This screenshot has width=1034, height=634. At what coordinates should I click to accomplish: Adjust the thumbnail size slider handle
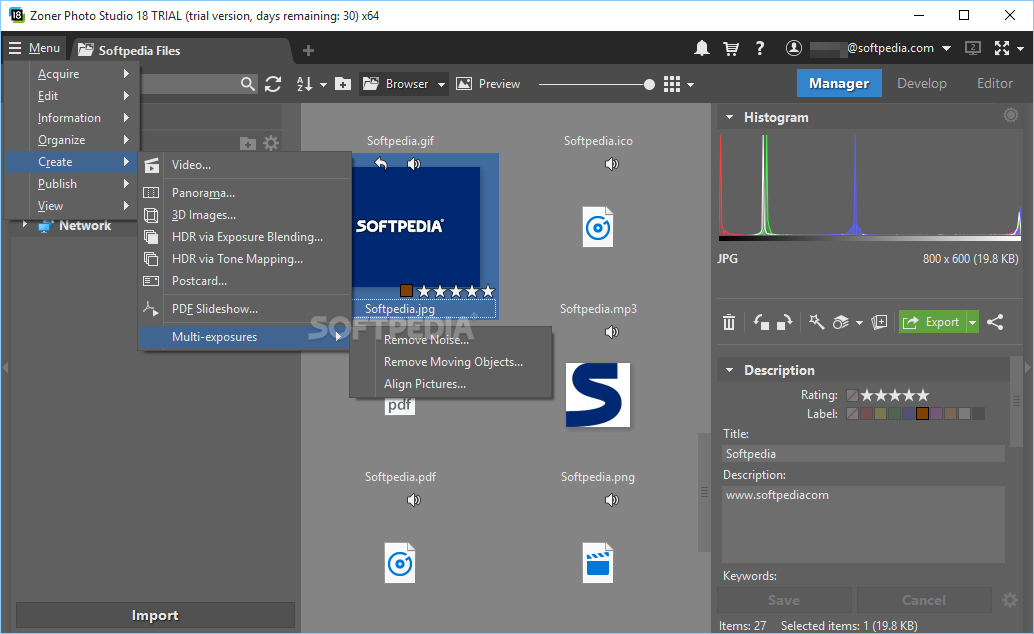click(650, 84)
